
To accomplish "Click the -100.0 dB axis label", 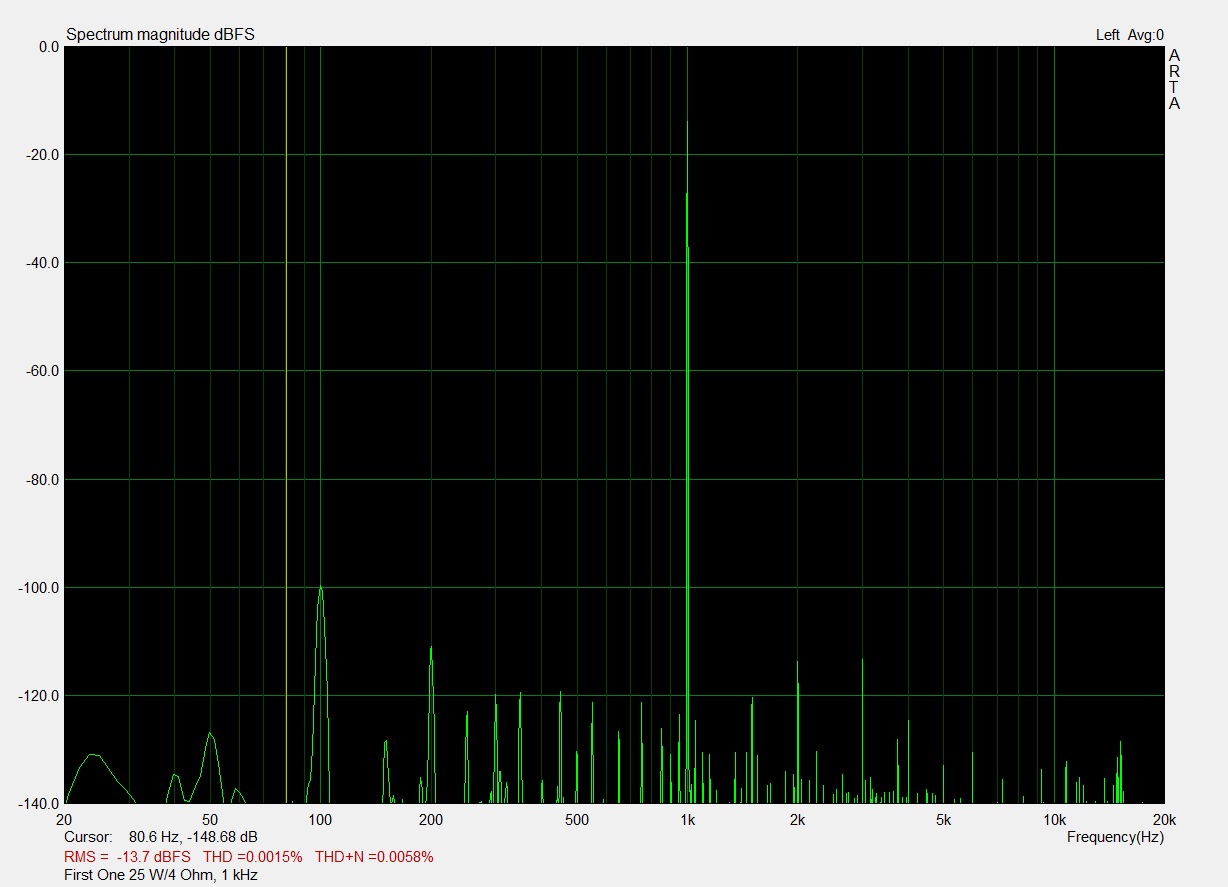I will (x=38, y=587).
